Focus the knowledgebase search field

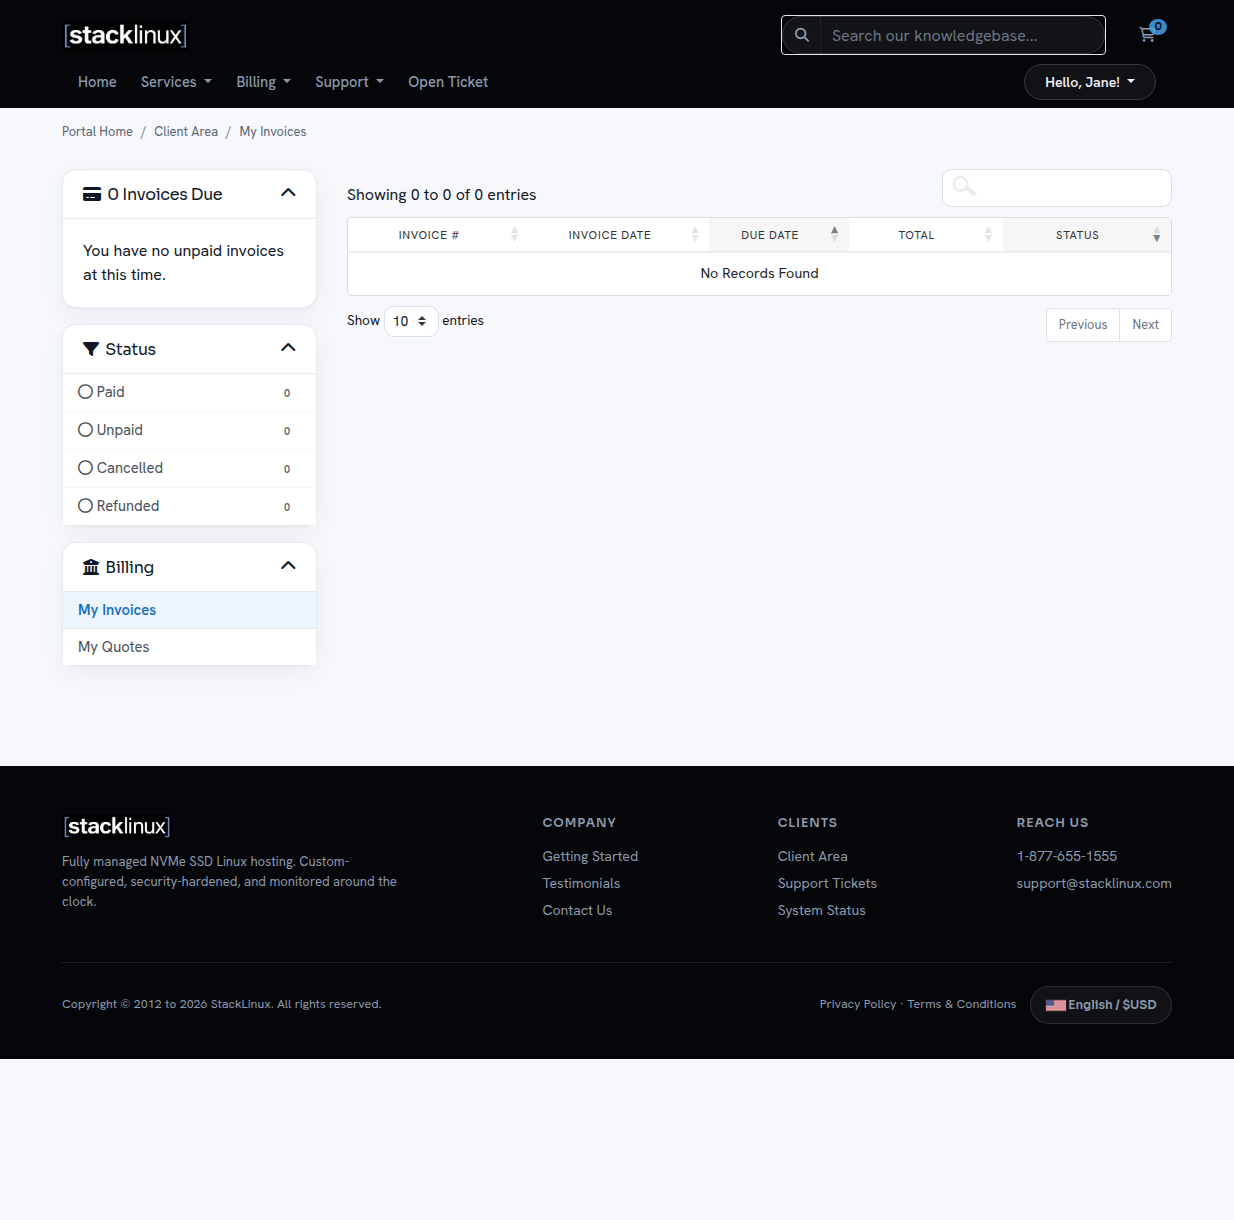click(962, 35)
